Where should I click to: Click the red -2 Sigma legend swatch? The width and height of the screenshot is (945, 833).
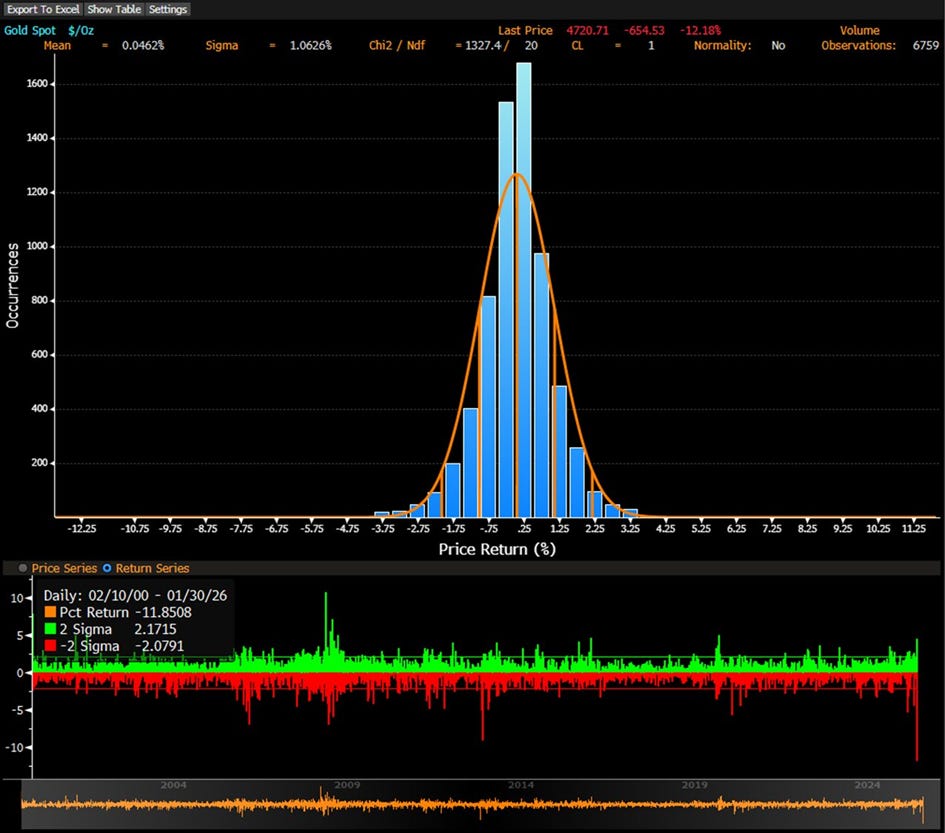[49, 646]
